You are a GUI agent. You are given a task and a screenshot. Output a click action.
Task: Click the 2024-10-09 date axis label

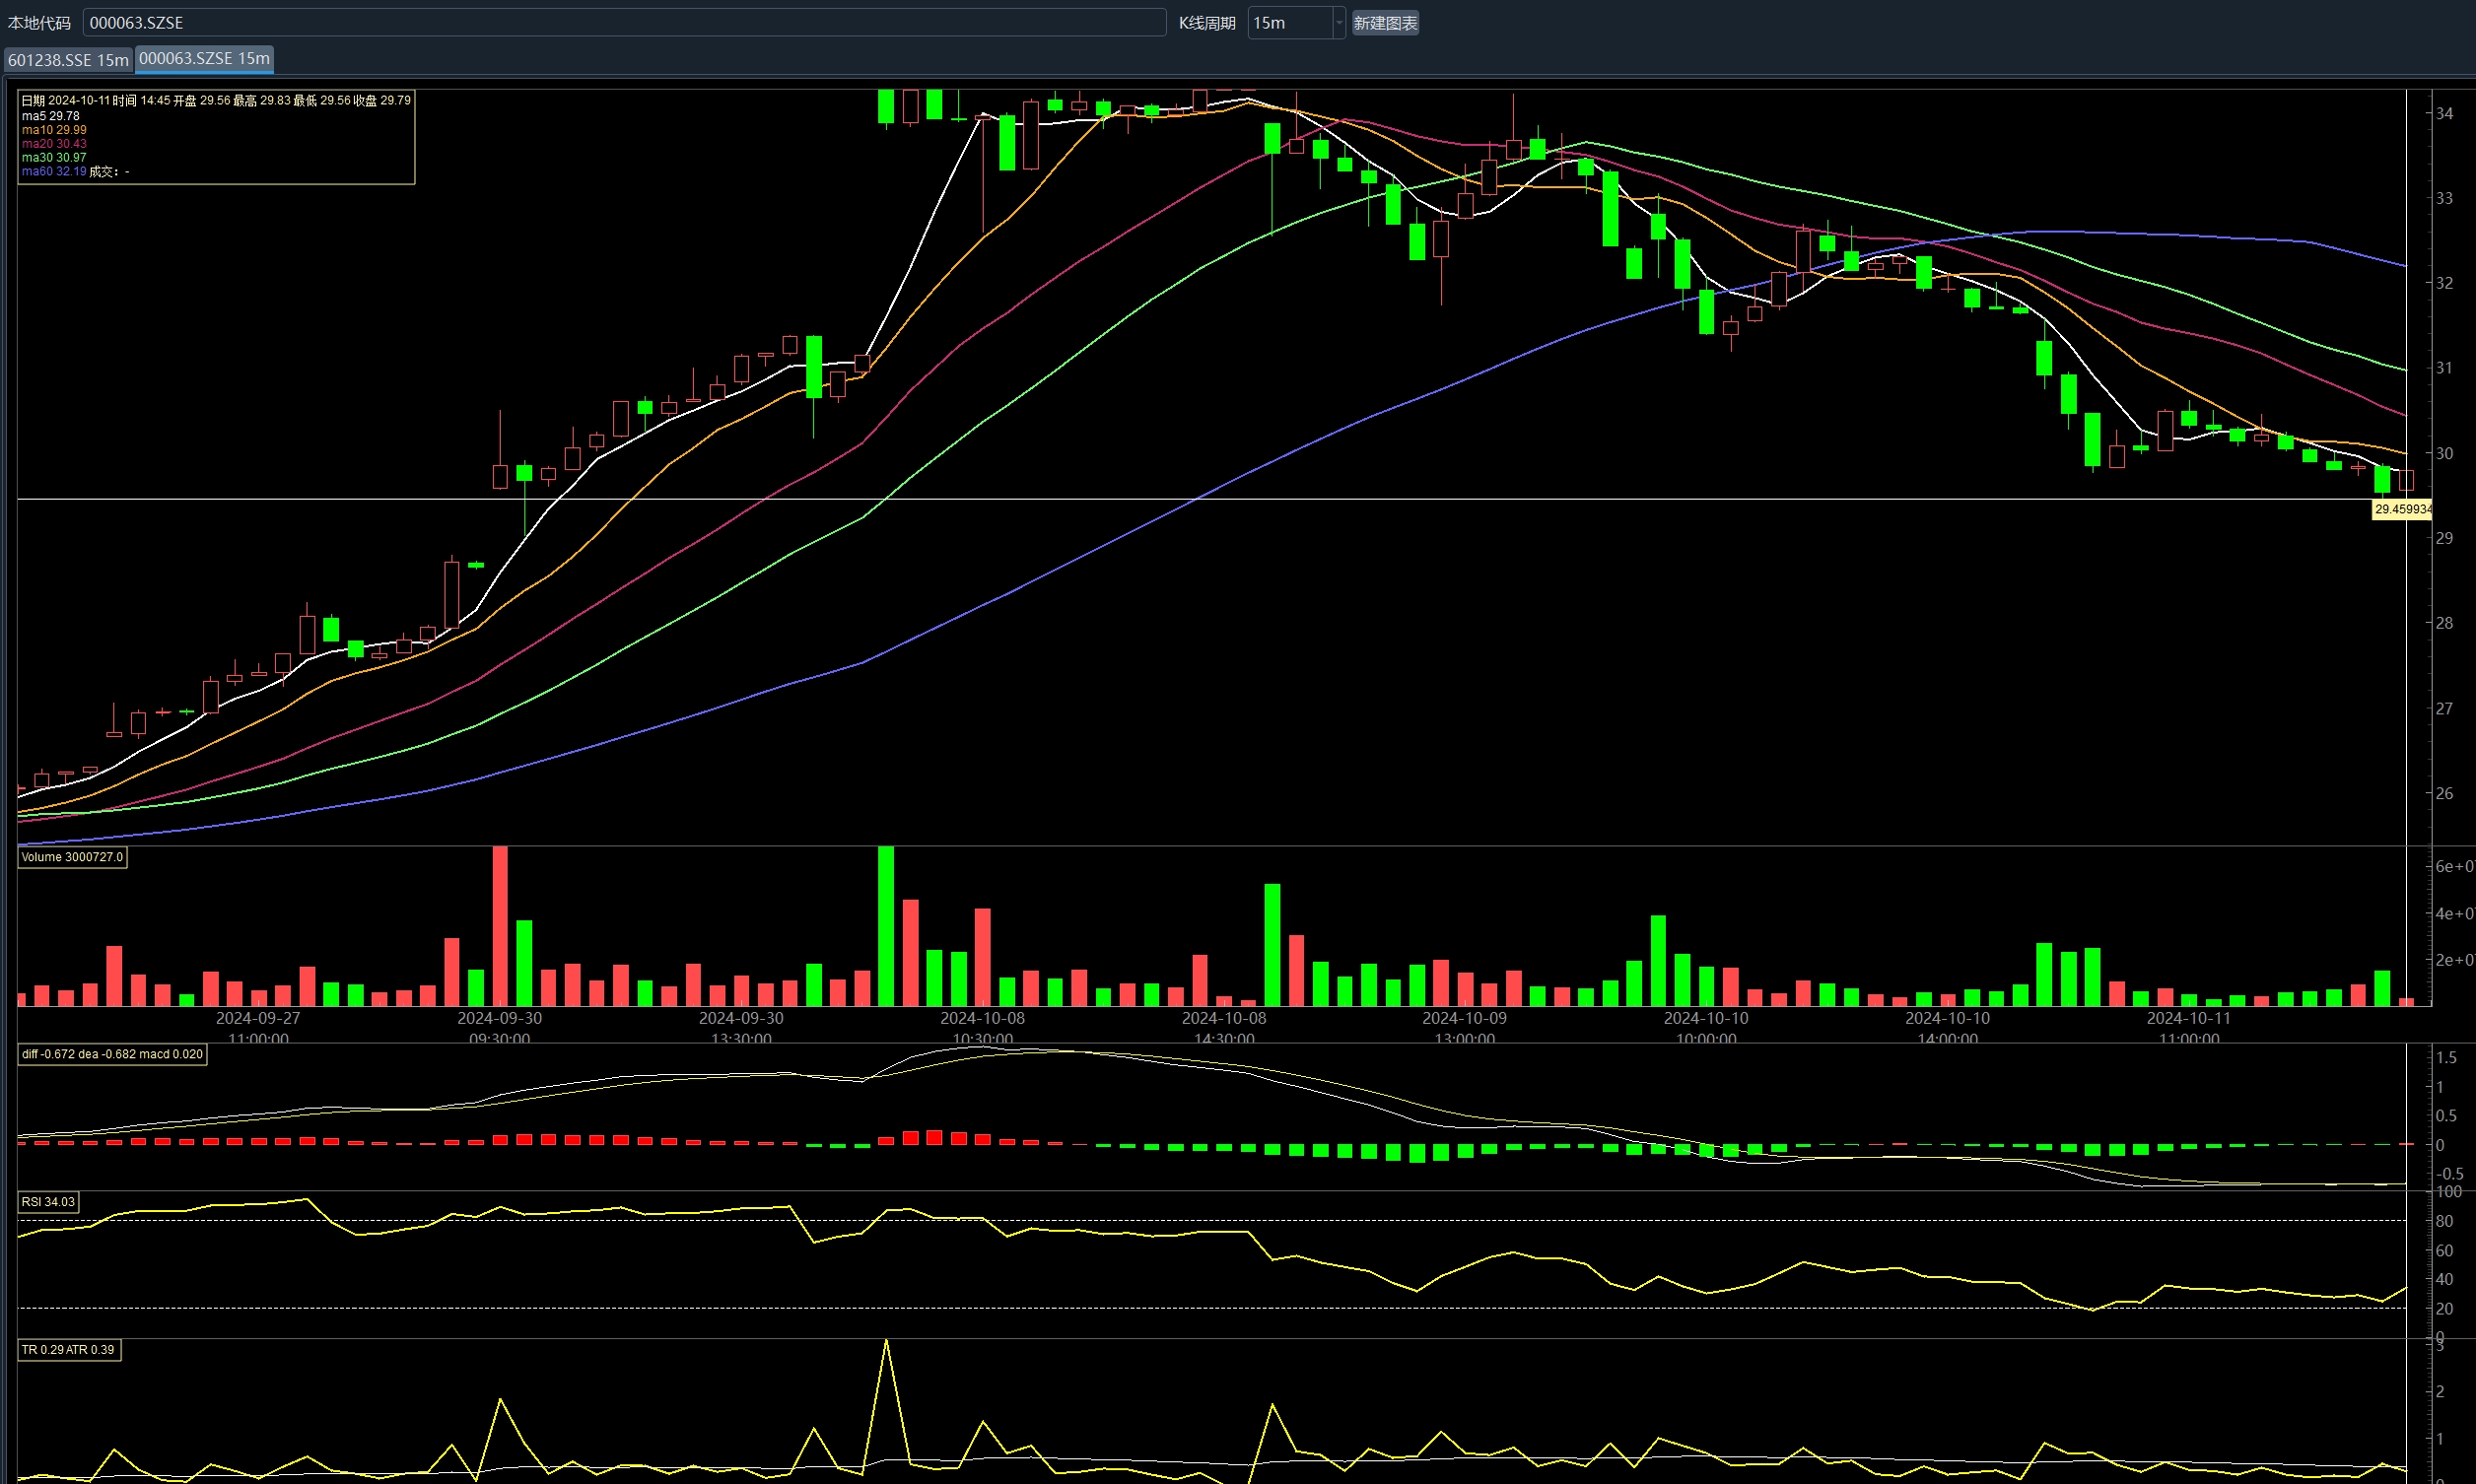(x=1464, y=1018)
